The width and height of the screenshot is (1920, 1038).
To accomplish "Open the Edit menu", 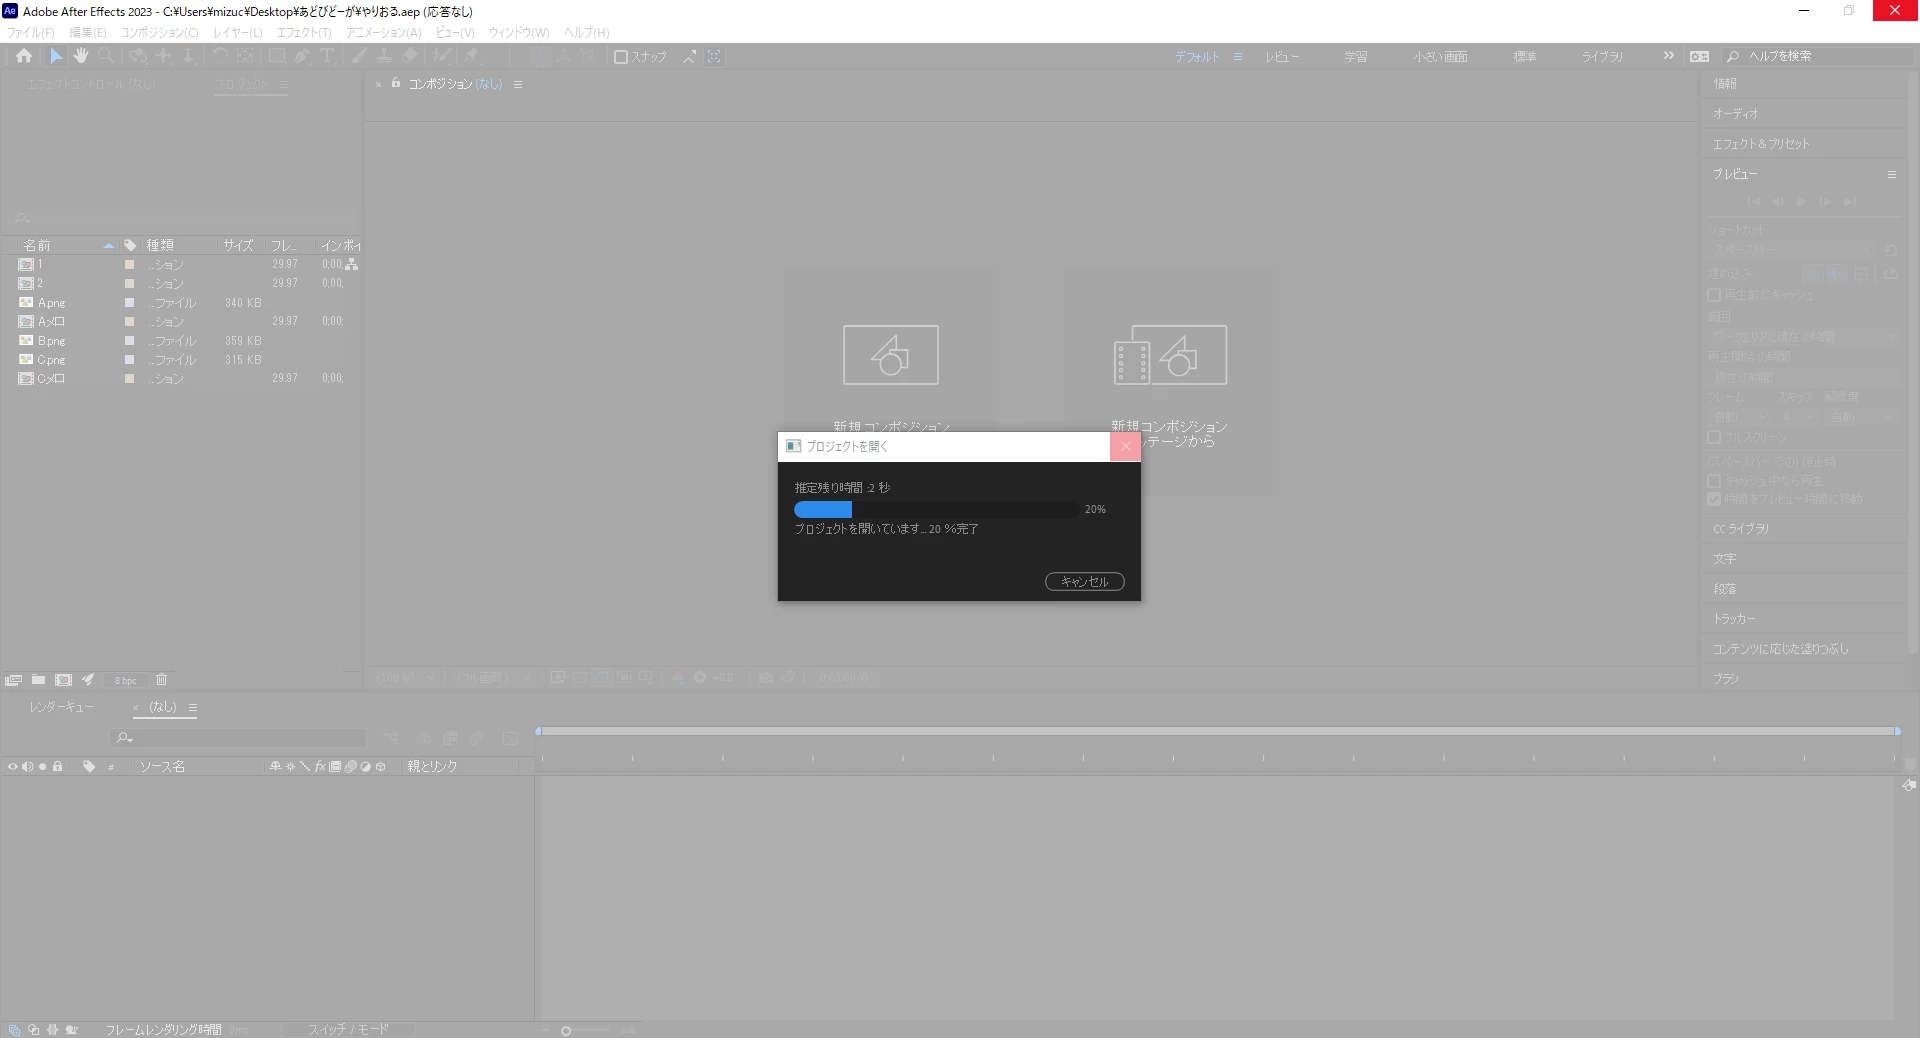I will click(88, 33).
